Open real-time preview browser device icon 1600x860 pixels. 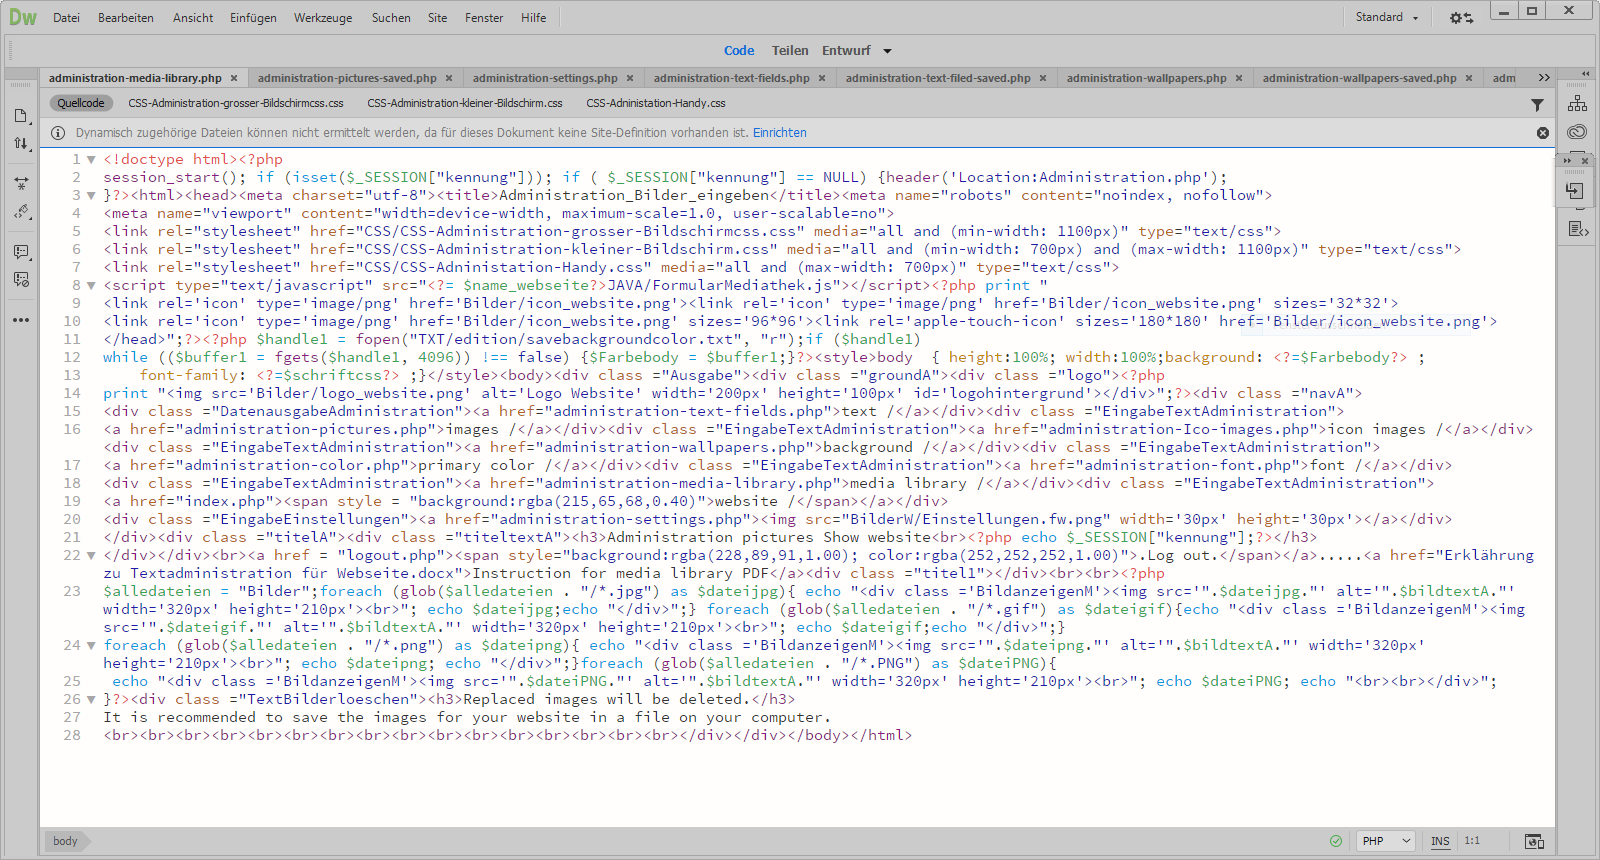point(1534,841)
